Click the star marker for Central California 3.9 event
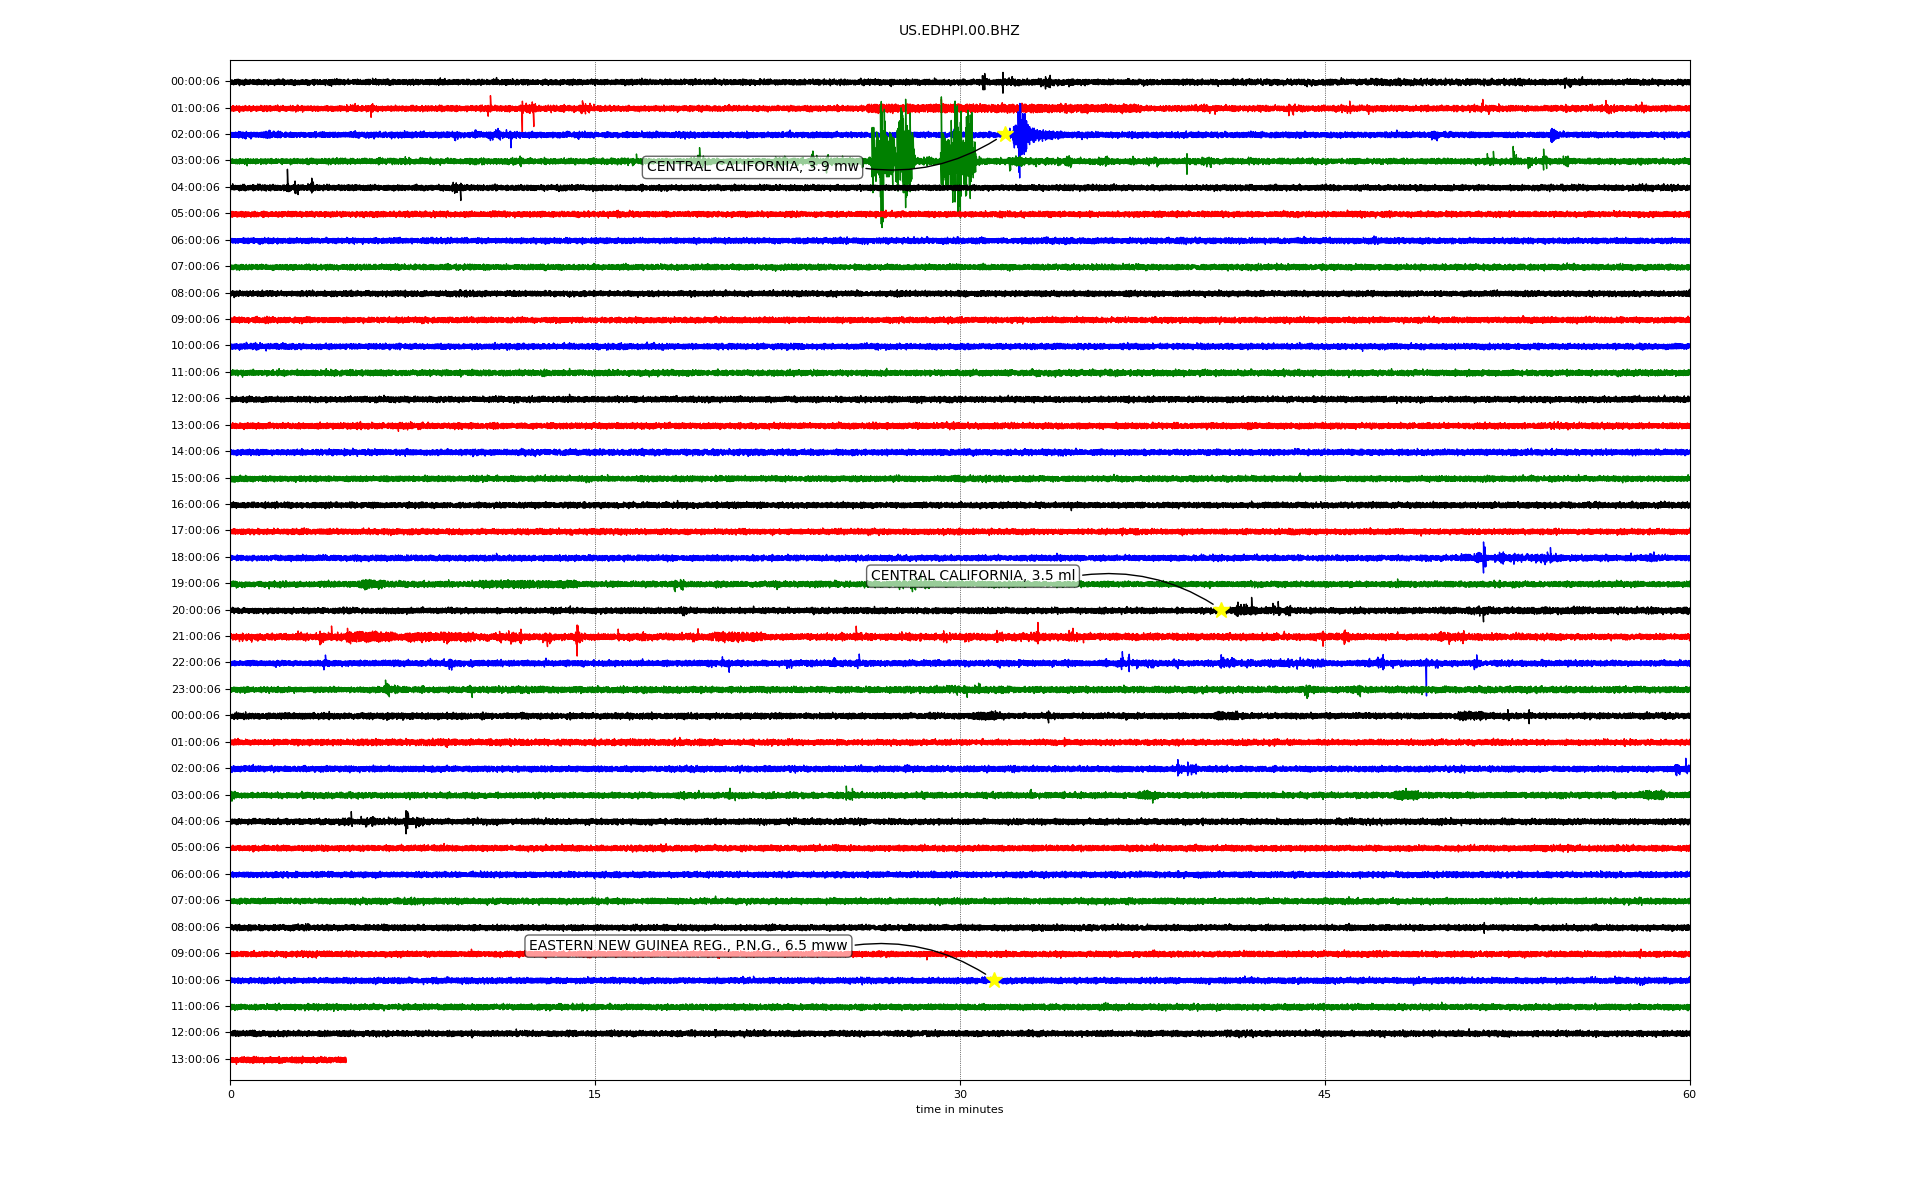The height and width of the screenshot is (1200, 1920). click(1004, 134)
